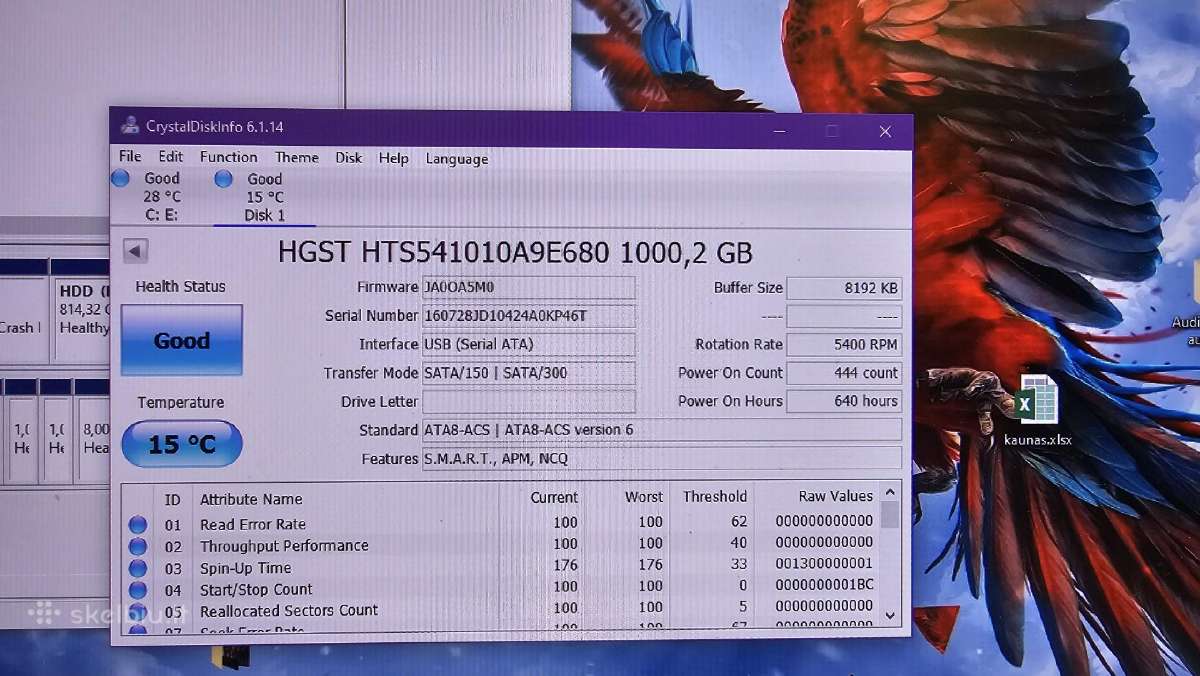Click the blue status circle above Disk 1

tap(224, 178)
